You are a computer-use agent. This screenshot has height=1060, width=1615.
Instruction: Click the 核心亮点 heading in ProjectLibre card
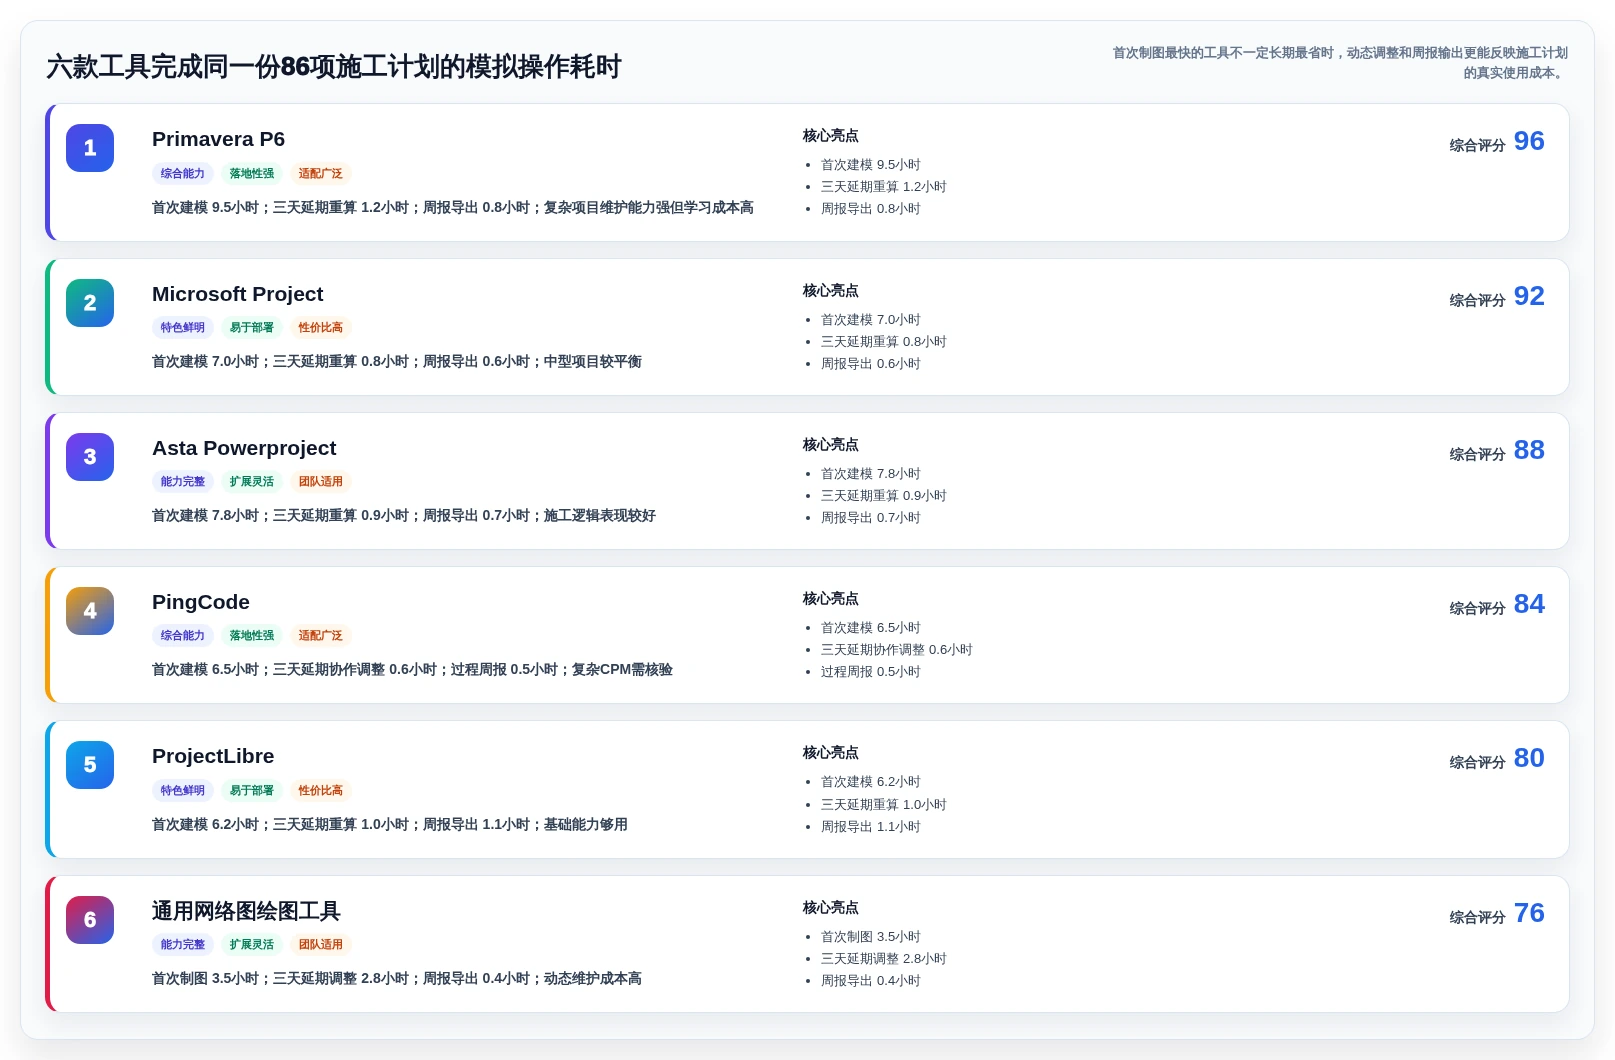coord(831,753)
